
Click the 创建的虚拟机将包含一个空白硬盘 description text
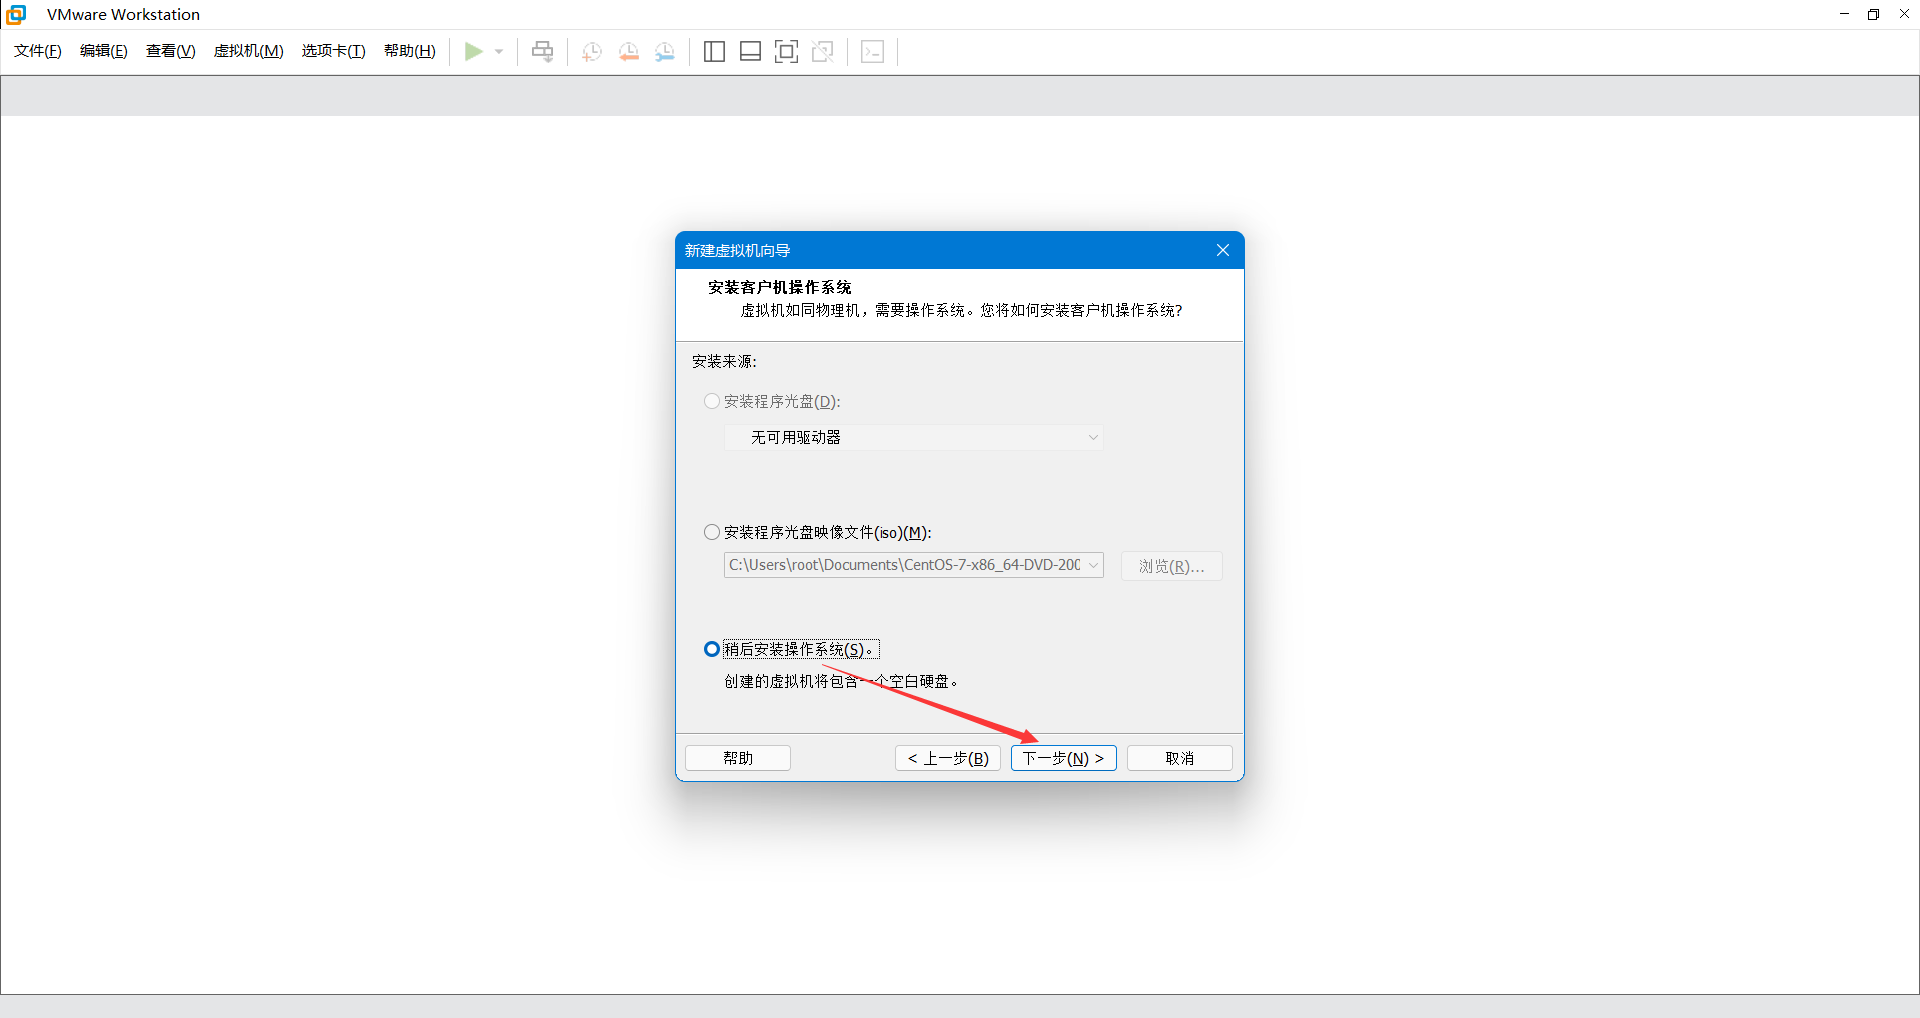click(842, 681)
